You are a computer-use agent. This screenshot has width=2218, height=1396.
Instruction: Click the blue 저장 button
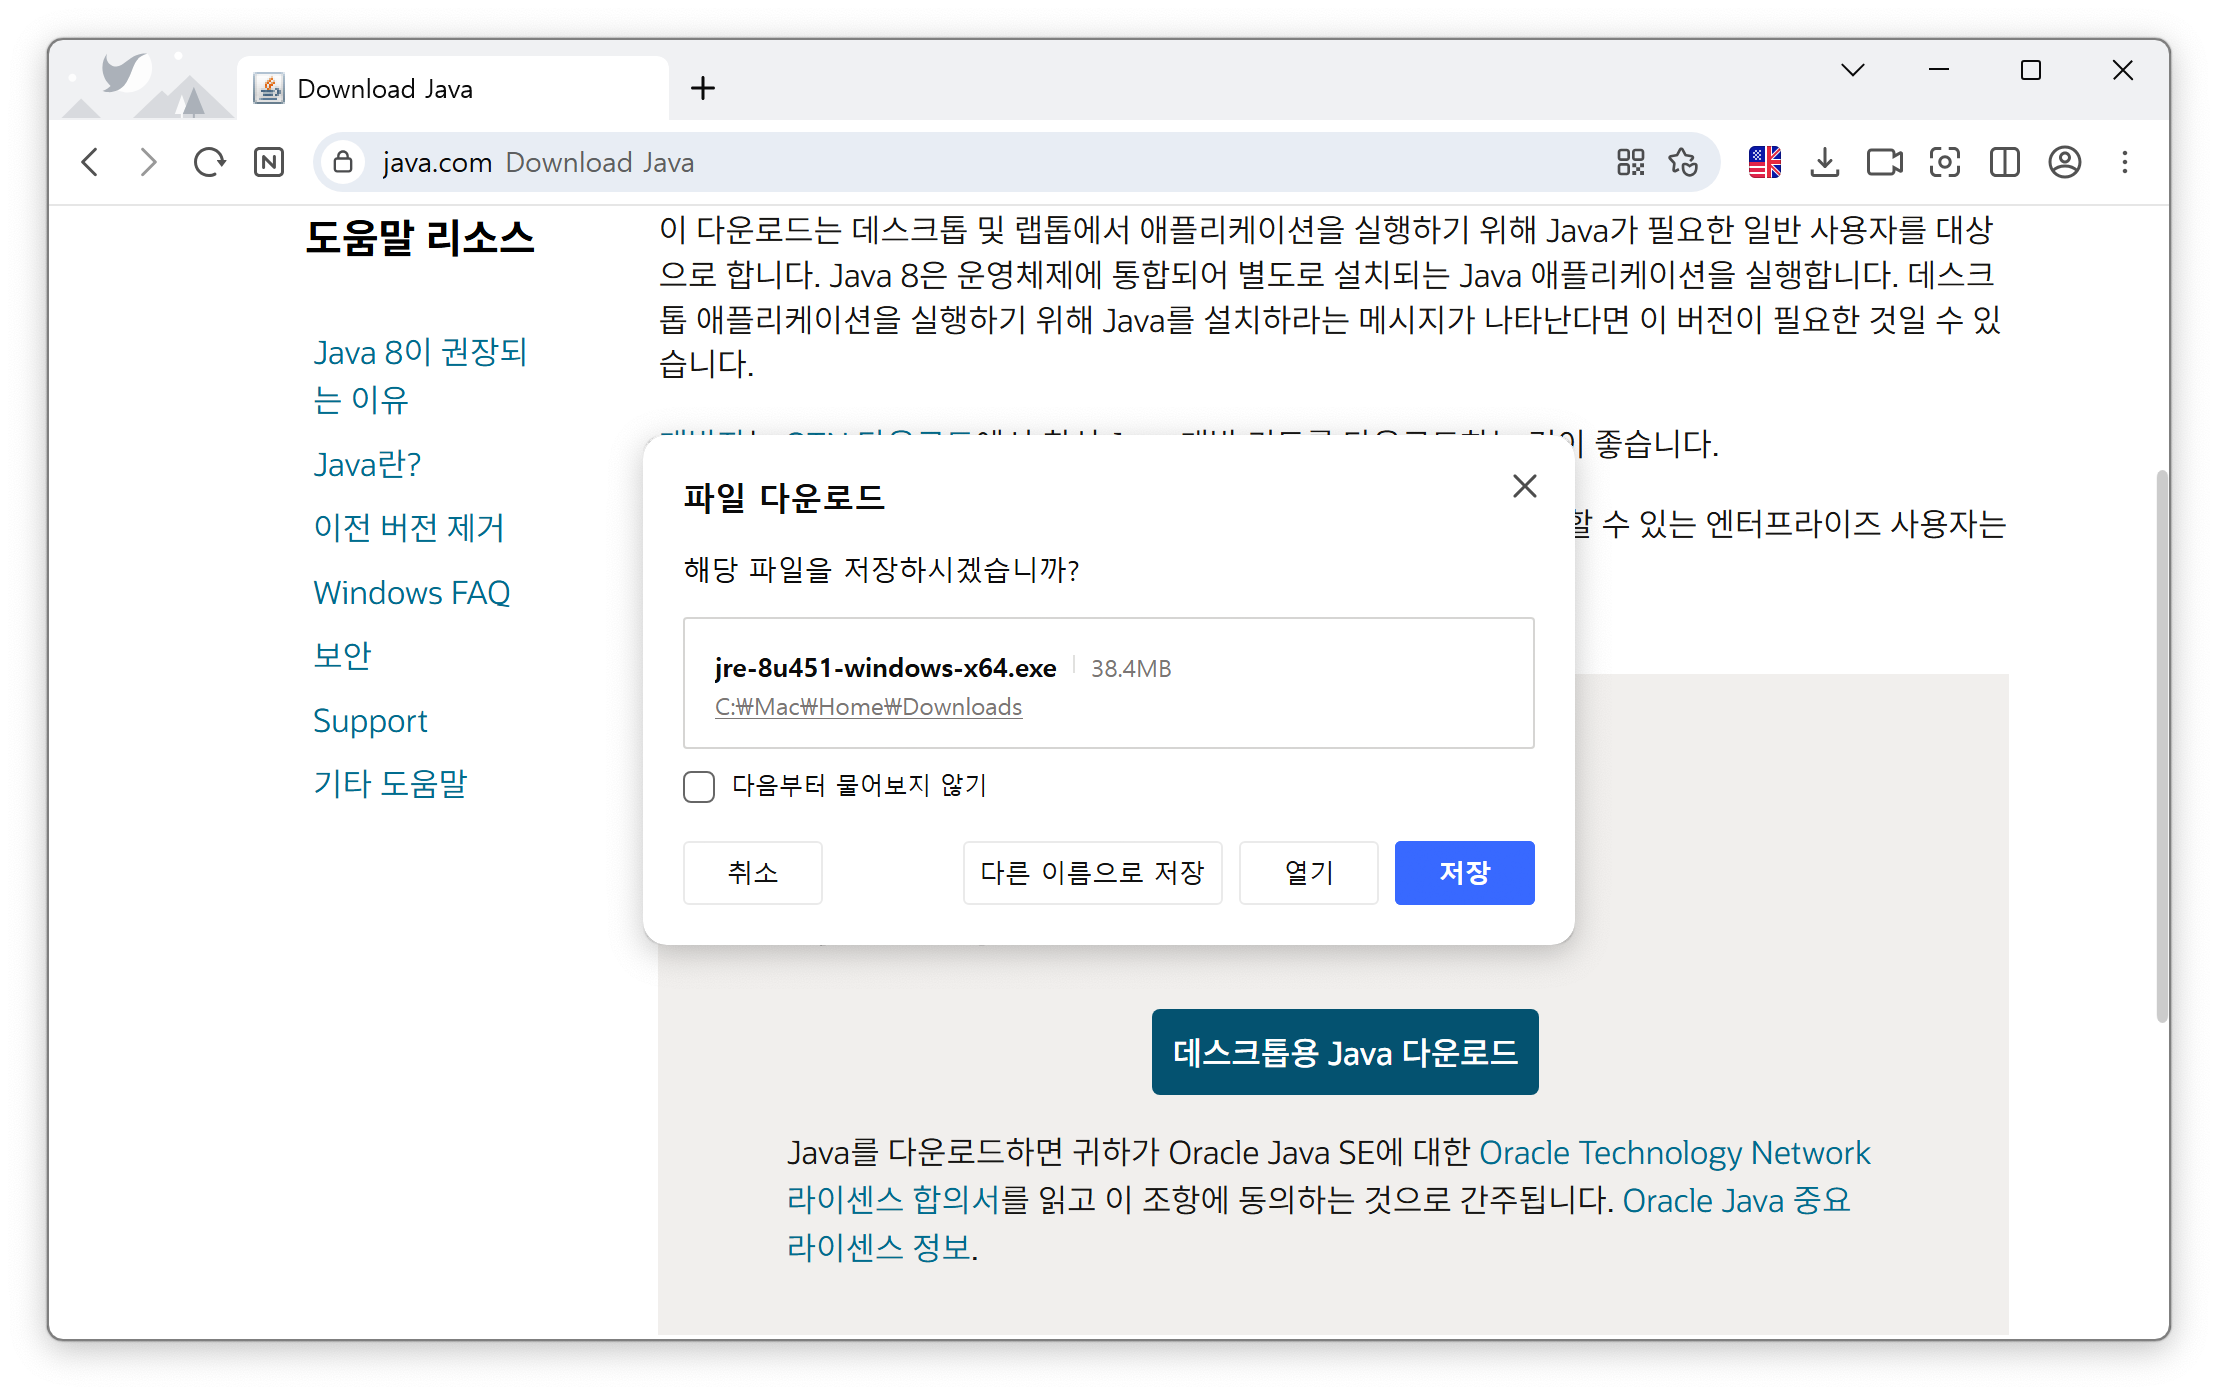1464,873
